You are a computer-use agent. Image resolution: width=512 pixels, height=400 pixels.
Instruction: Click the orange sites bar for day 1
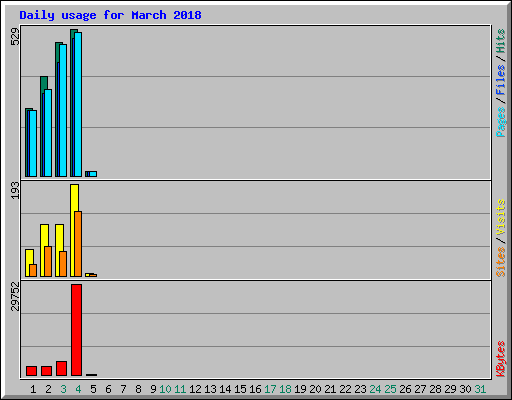pyautogui.click(x=33, y=270)
